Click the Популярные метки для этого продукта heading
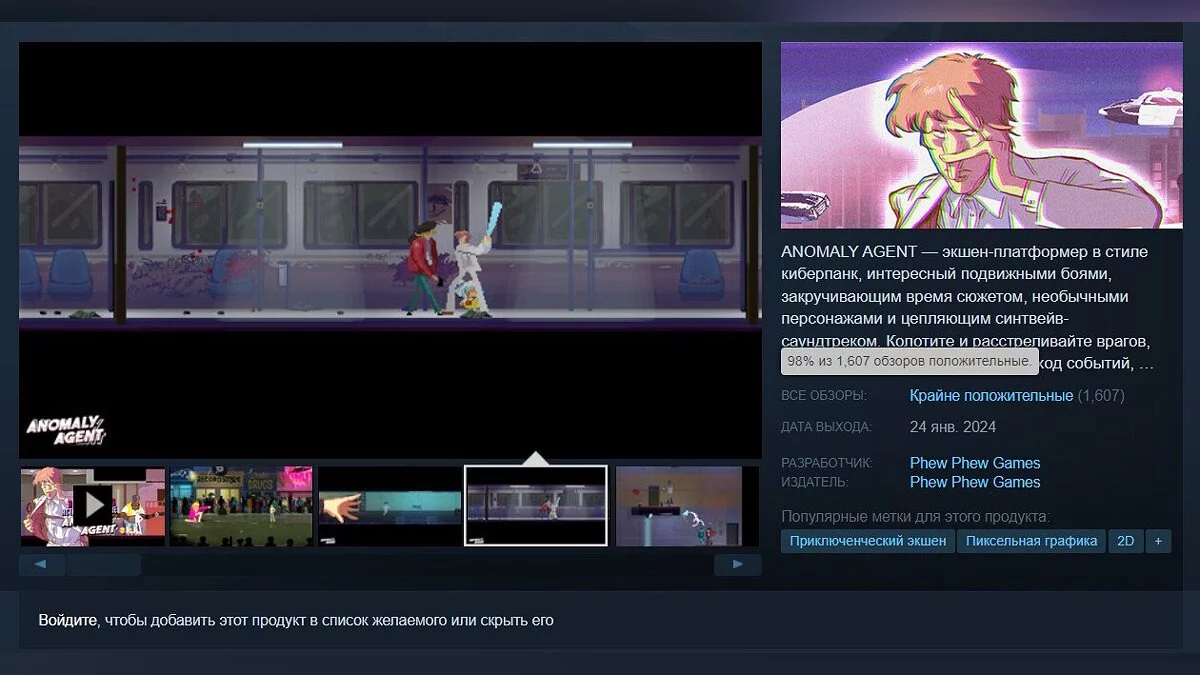 pyautogui.click(x=916, y=517)
